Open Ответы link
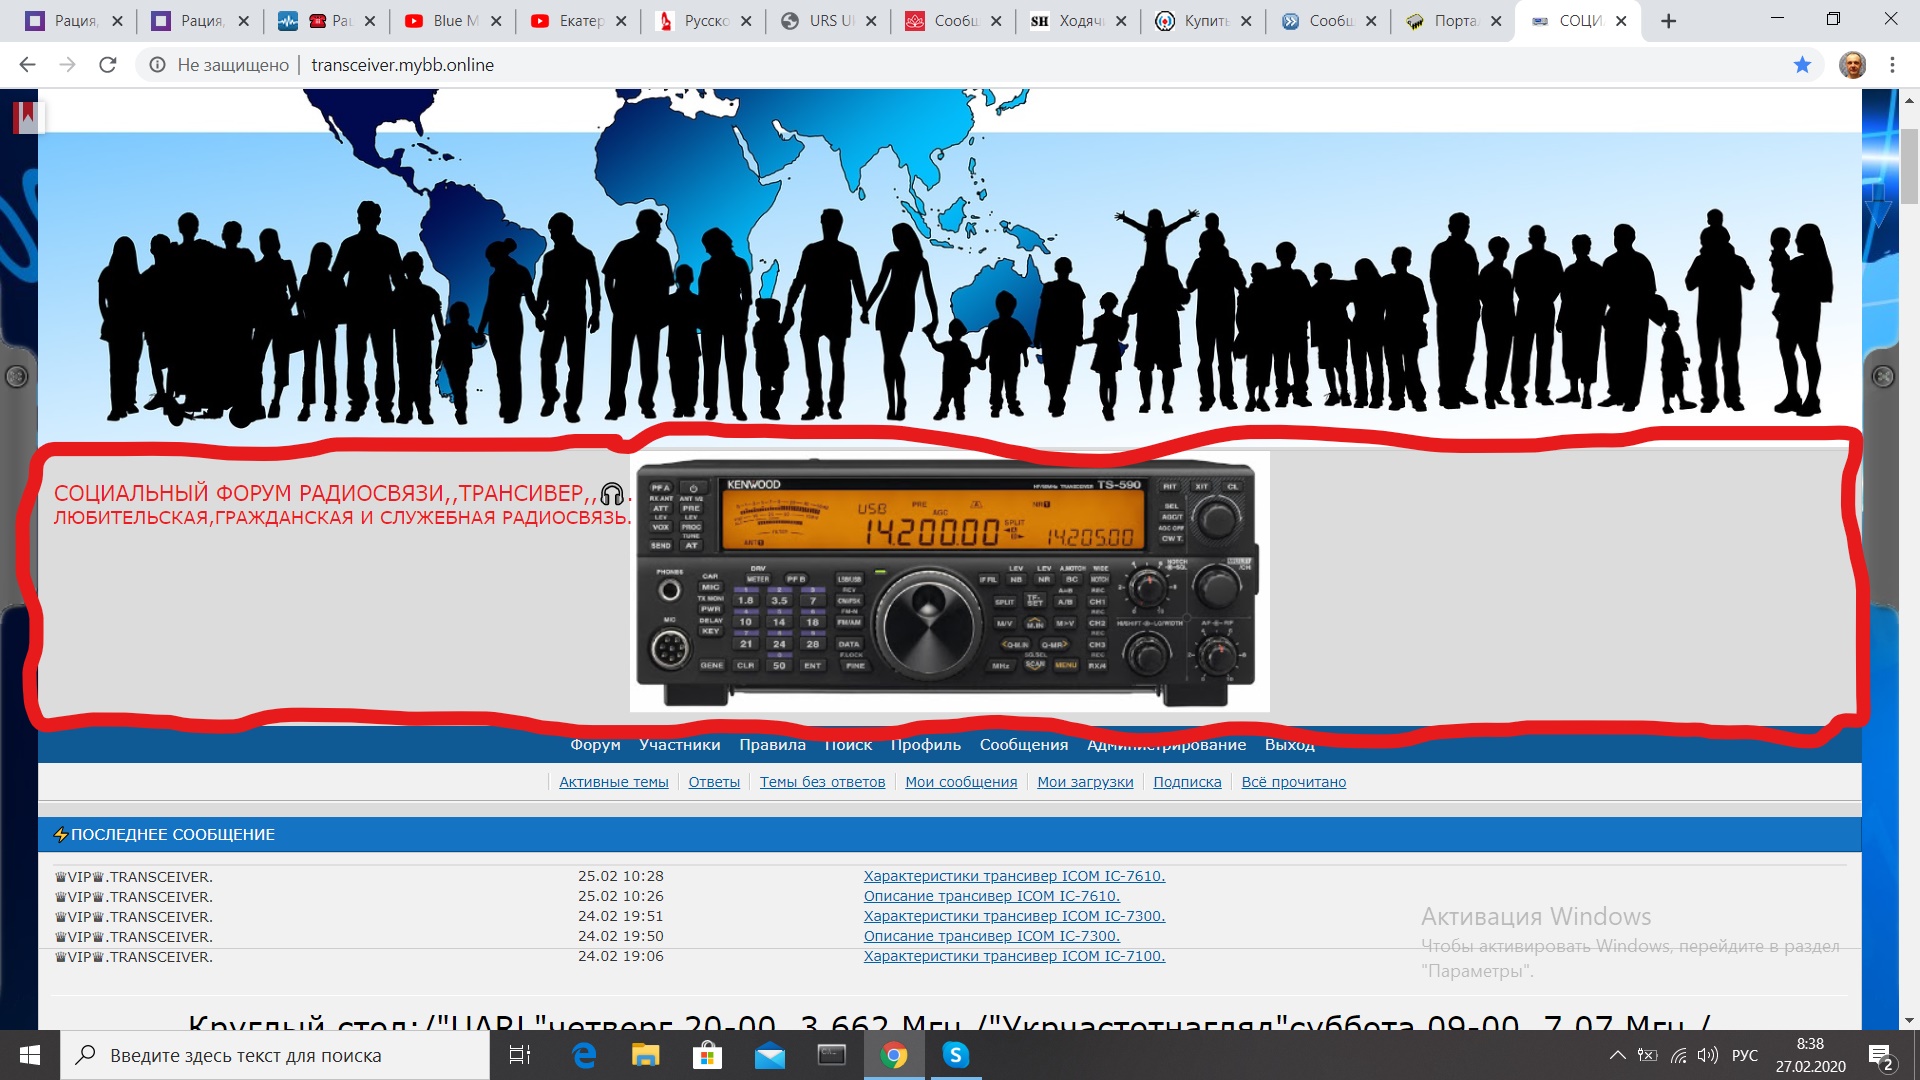This screenshot has width=1920, height=1080. [714, 782]
